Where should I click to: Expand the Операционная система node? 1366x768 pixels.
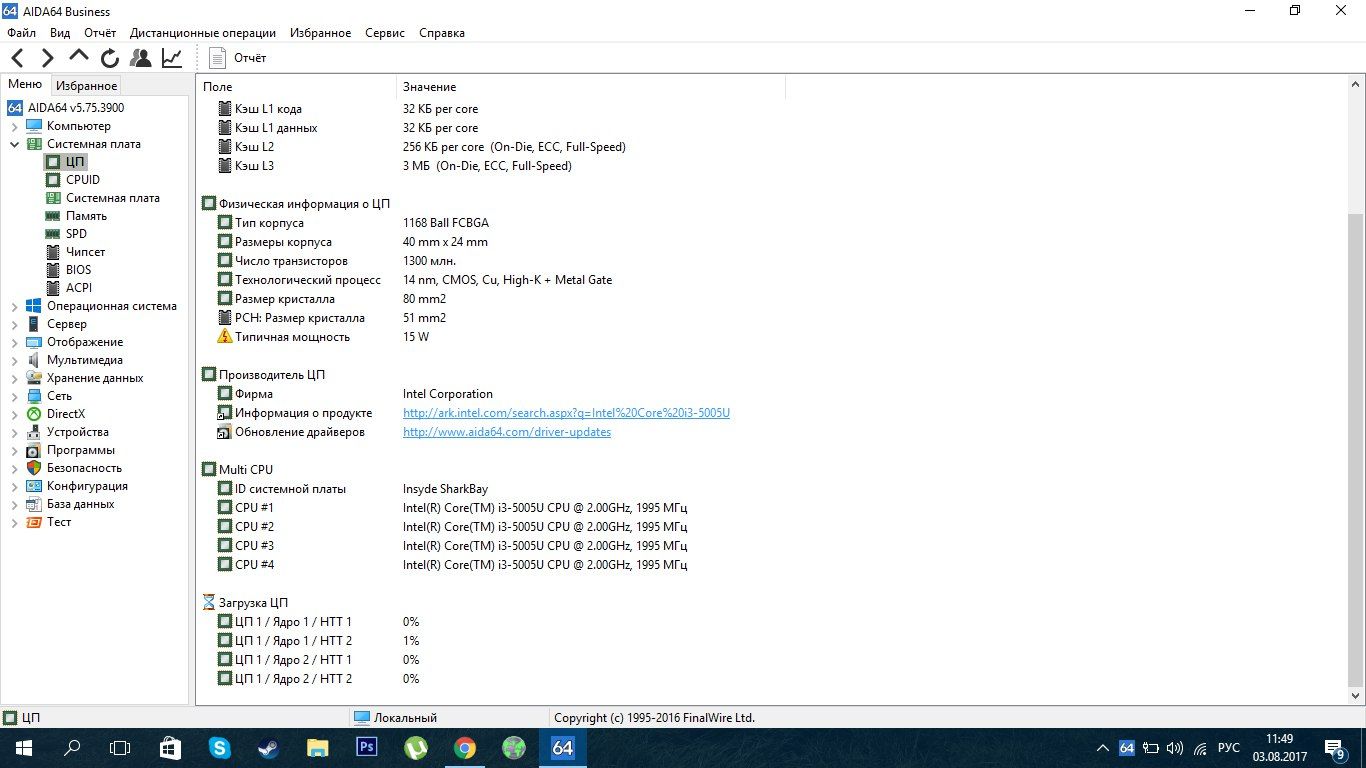tap(14, 306)
